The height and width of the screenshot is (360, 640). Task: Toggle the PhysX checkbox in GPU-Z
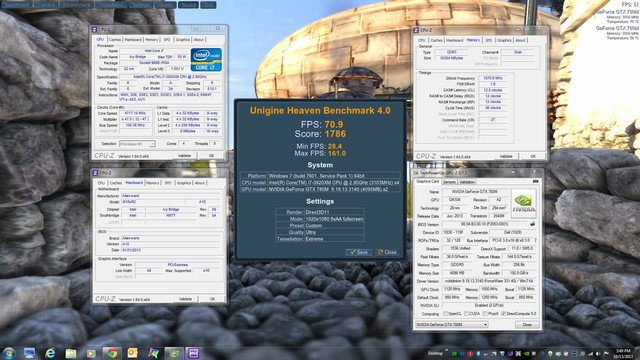pos(485,313)
